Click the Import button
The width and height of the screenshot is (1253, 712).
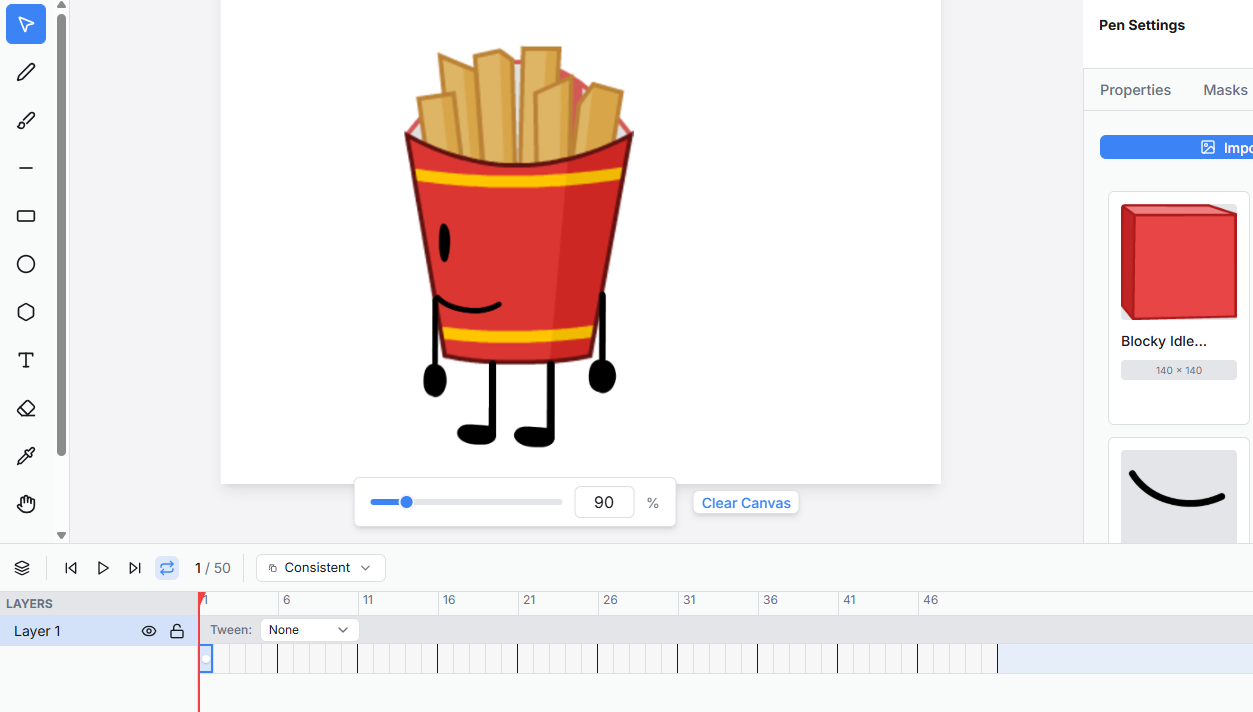point(1176,147)
